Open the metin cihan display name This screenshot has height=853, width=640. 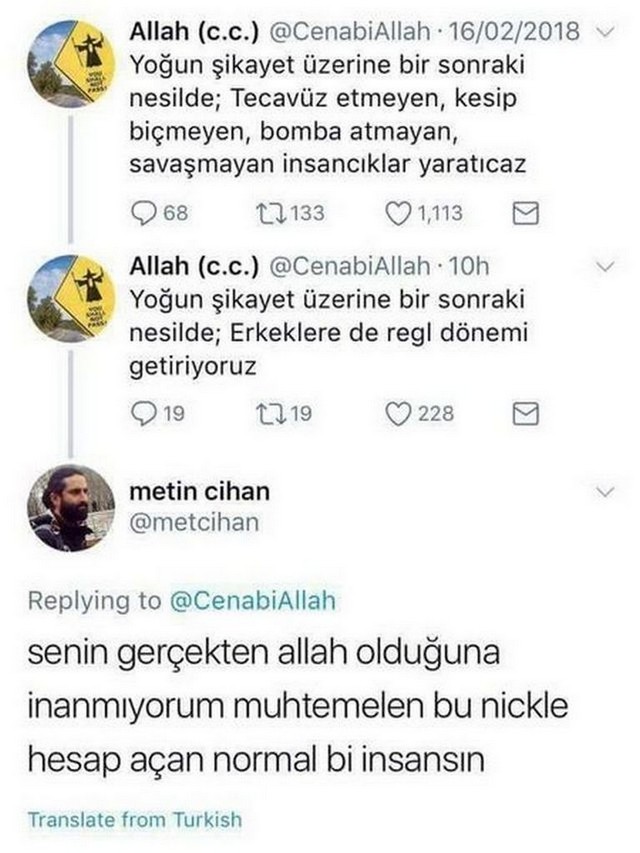coord(200,492)
